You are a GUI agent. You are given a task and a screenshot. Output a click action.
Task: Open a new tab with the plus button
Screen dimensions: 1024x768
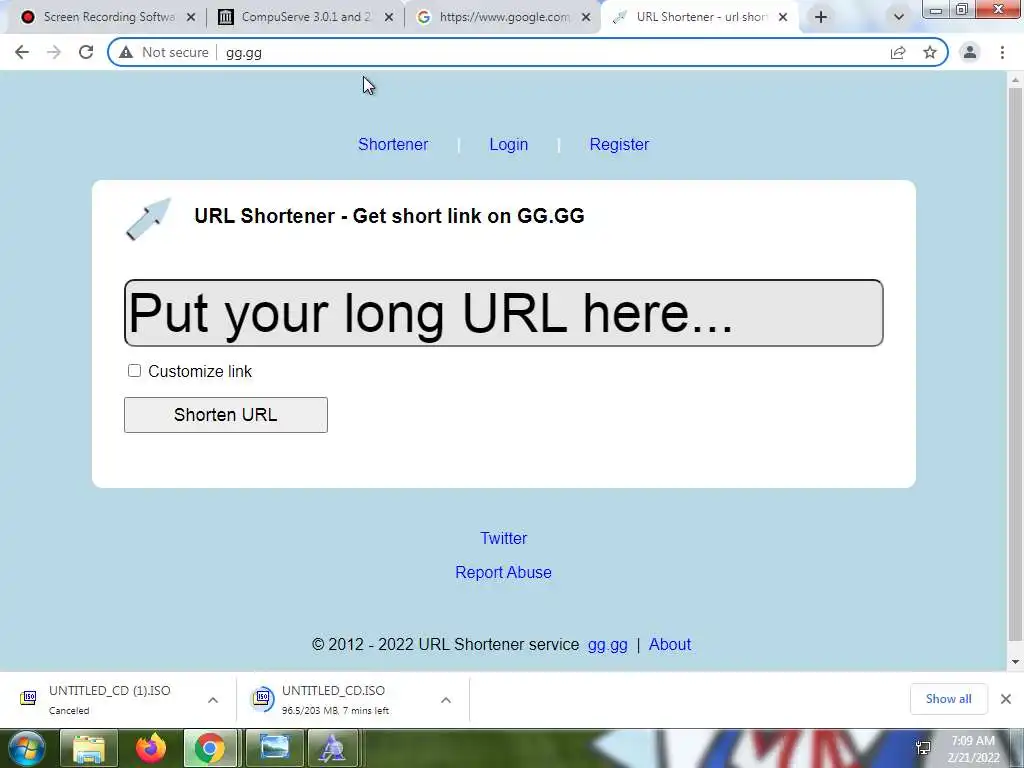(821, 17)
